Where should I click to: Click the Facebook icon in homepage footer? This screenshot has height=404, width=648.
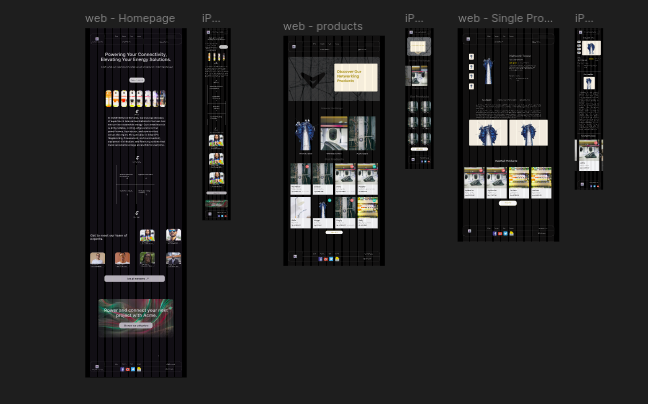[x=122, y=369]
